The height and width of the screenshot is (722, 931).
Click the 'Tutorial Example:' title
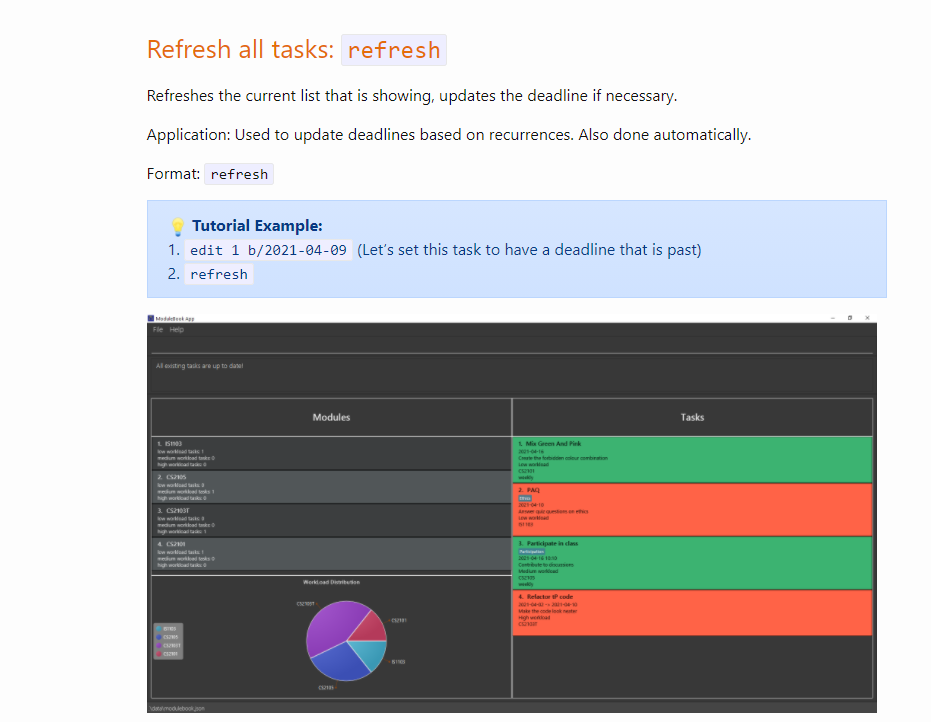(x=257, y=226)
